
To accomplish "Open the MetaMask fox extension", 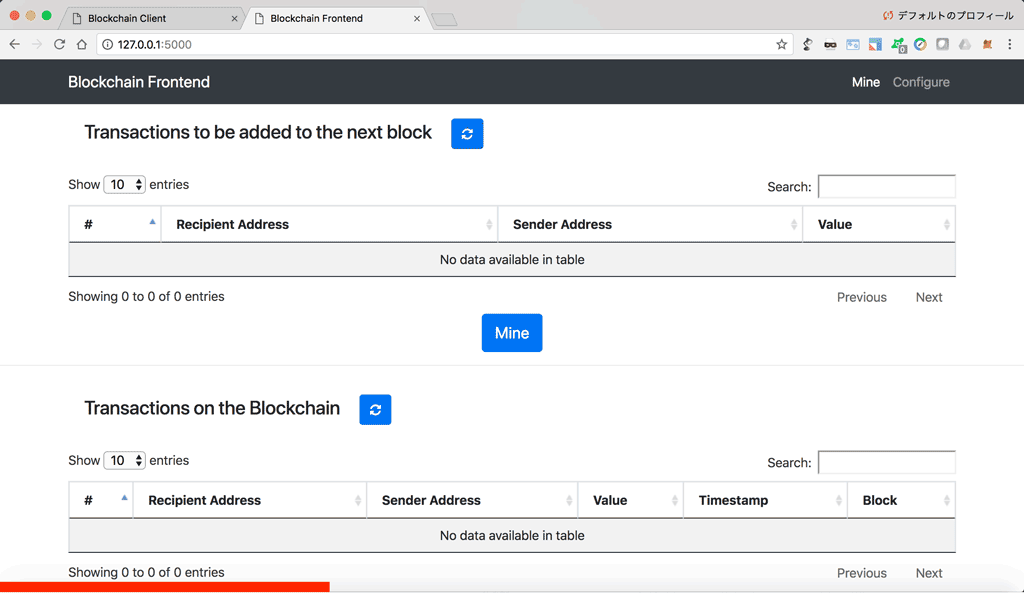I will point(986,45).
